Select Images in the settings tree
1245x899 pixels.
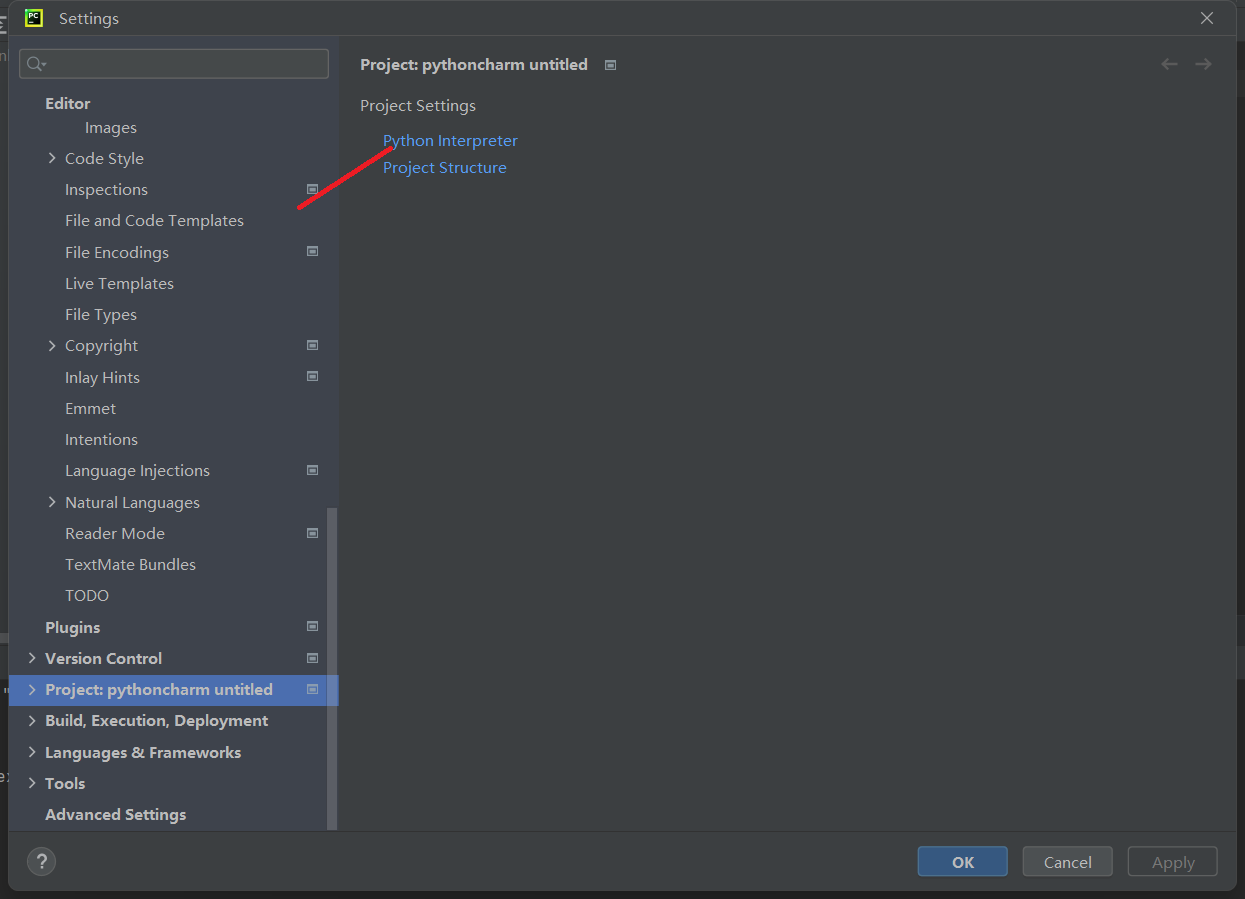coord(111,128)
